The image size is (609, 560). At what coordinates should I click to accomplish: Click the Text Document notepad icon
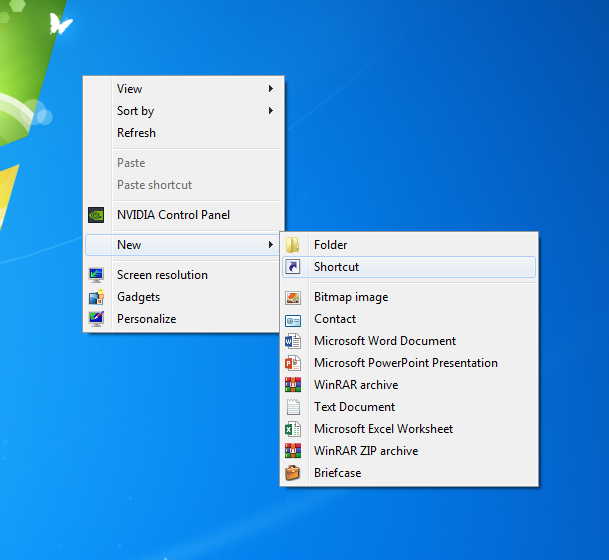coord(293,407)
